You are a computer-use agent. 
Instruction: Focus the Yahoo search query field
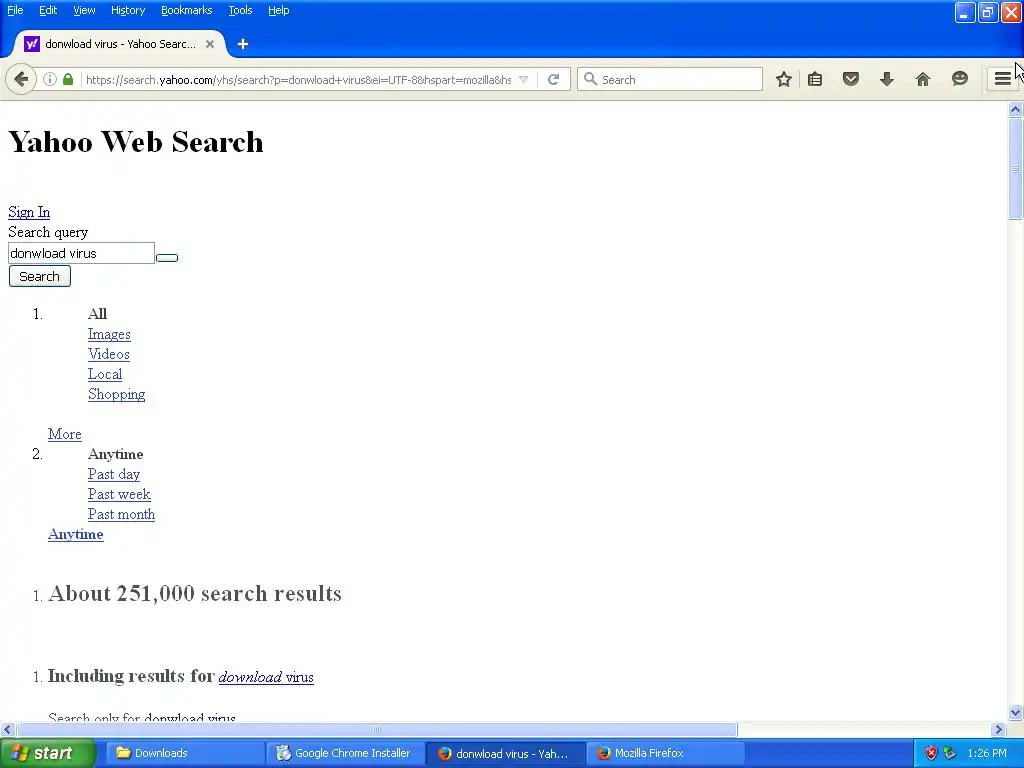[81, 253]
